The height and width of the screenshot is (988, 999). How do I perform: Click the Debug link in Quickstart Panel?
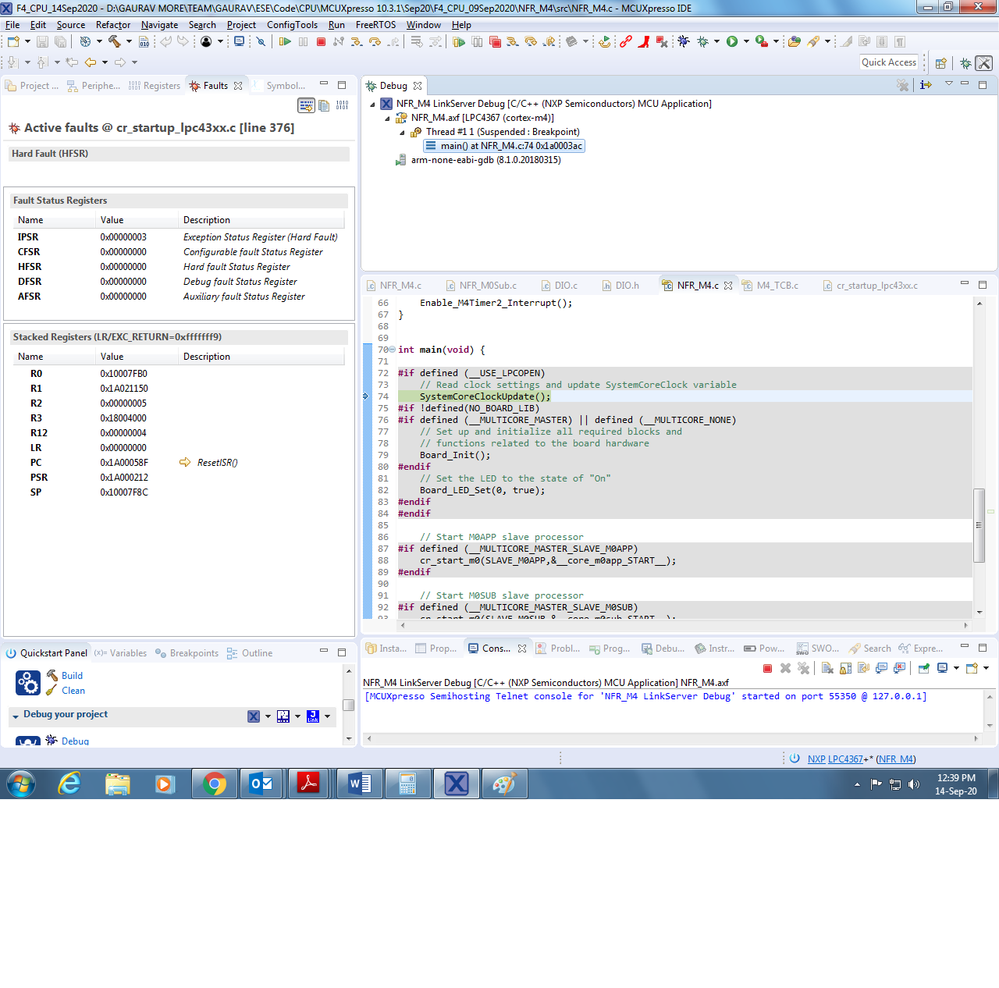[x=75, y=741]
